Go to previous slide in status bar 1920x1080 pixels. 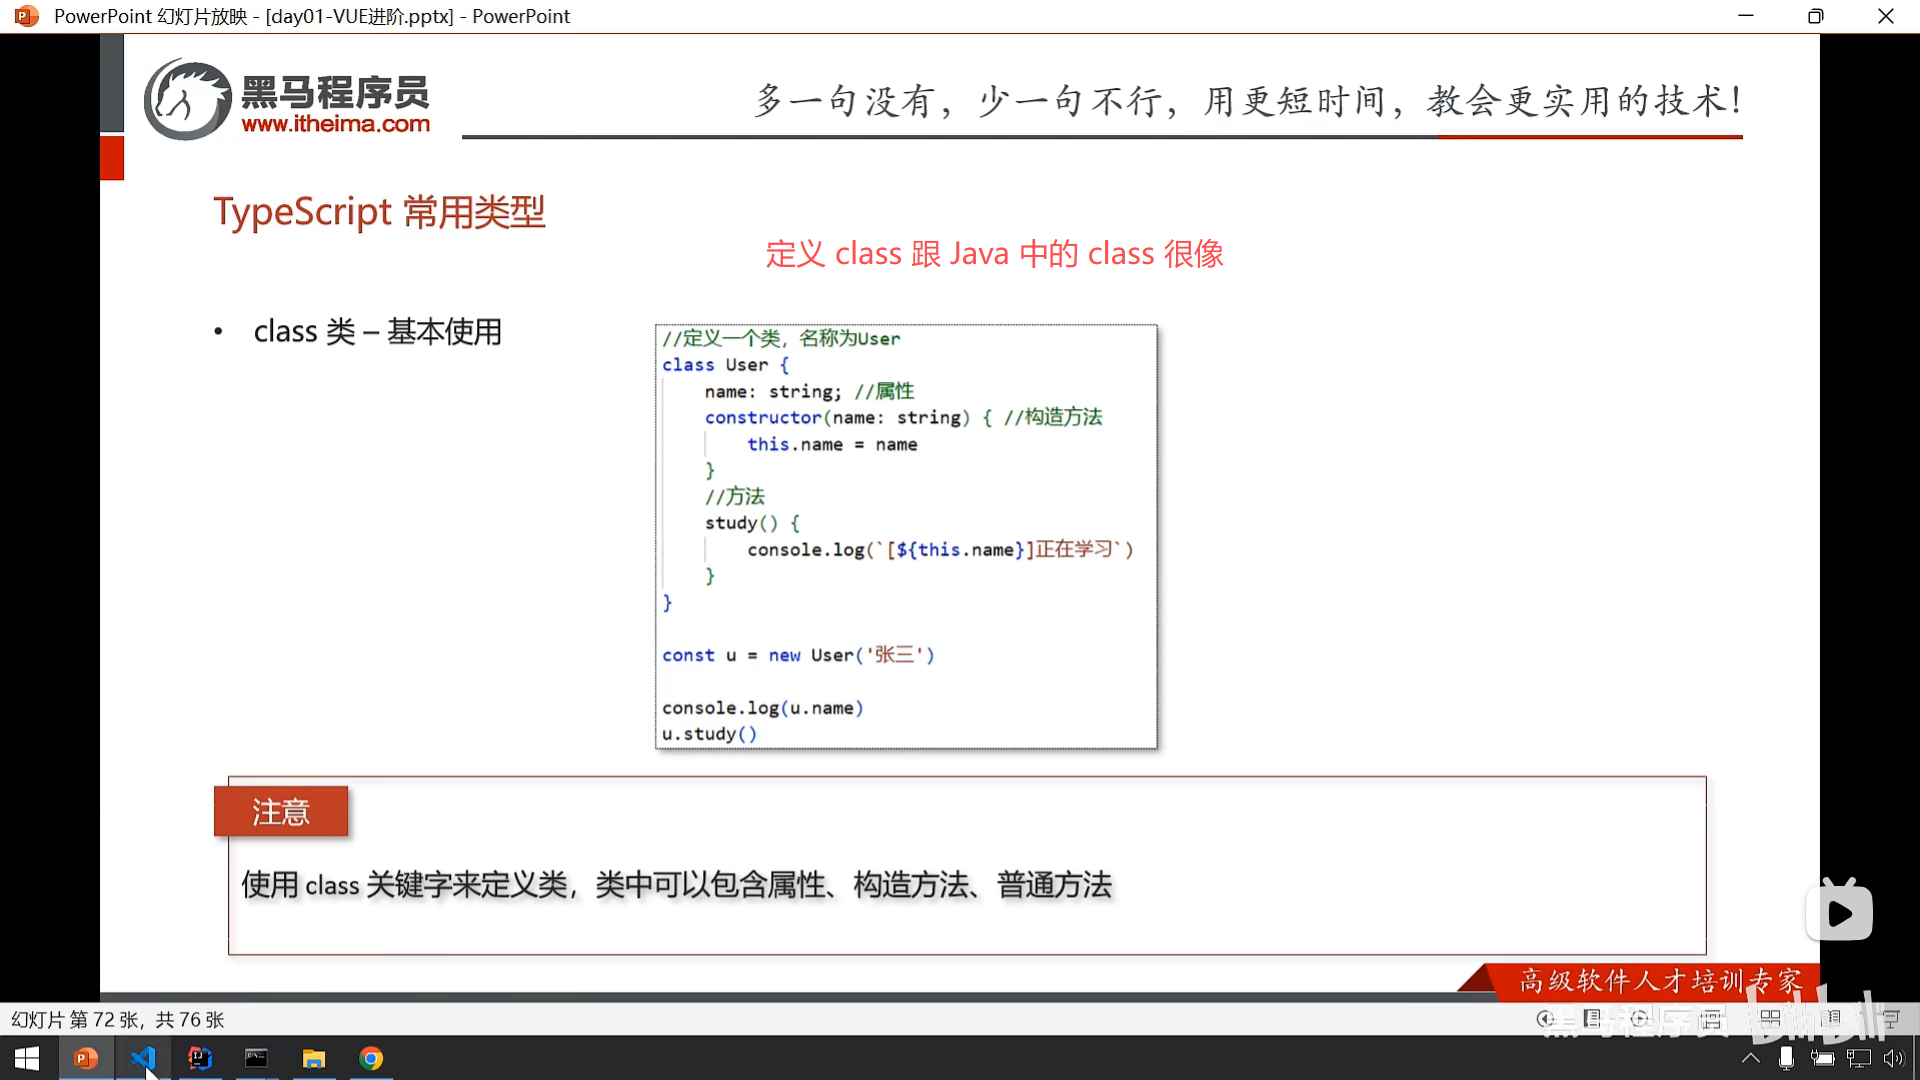point(1546,1019)
